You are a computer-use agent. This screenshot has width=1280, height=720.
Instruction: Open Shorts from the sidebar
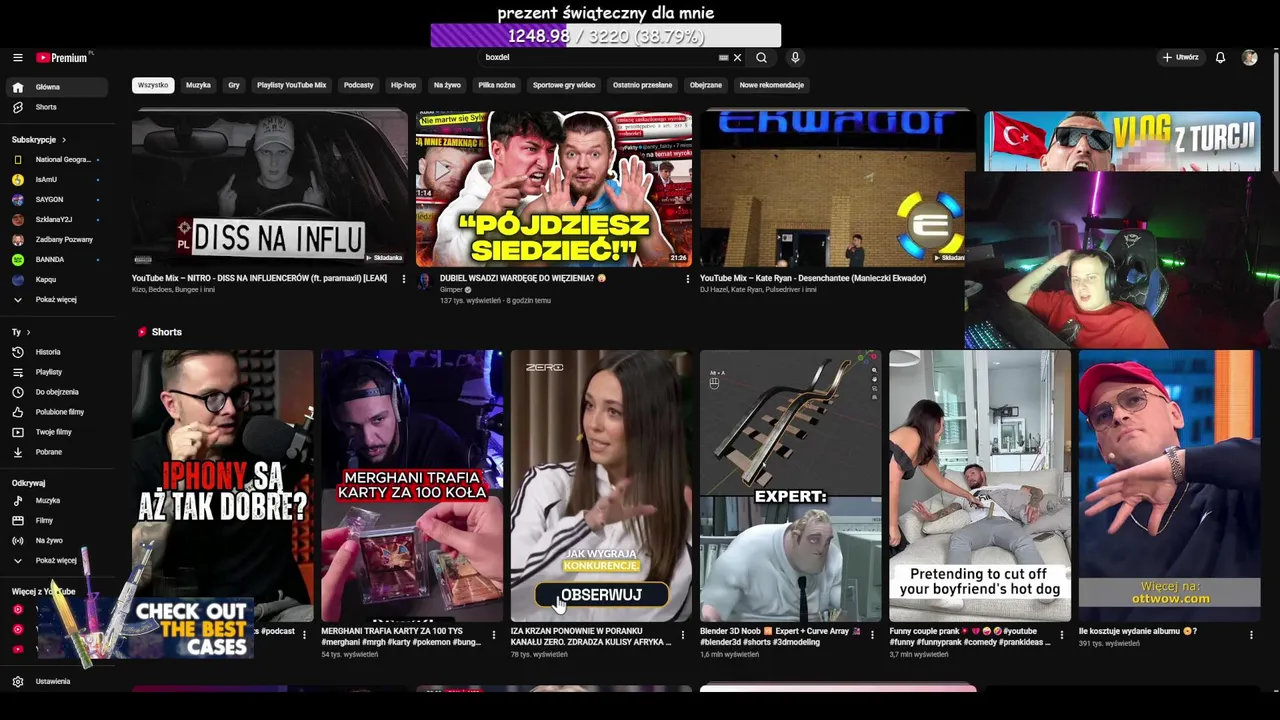[57, 107]
